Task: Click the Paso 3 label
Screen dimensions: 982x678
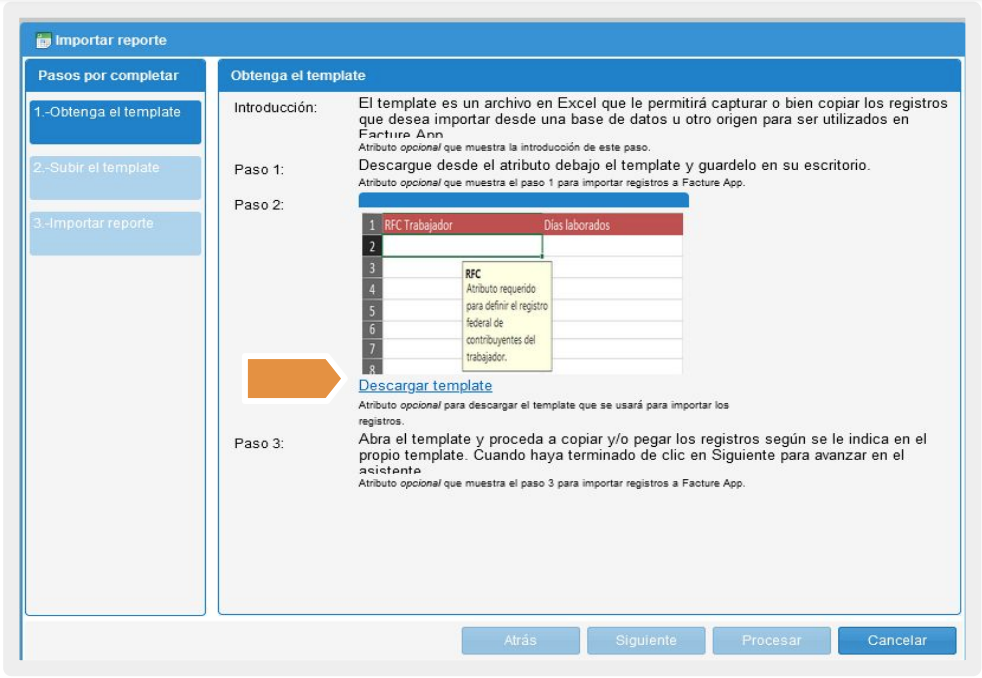Action: point(259,444)
